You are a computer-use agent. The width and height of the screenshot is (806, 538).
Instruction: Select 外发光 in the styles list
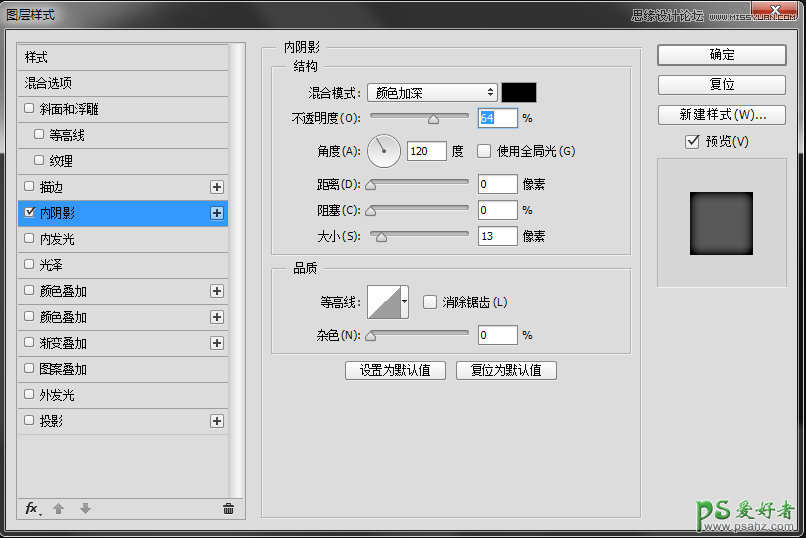click(x=56, y=395)
